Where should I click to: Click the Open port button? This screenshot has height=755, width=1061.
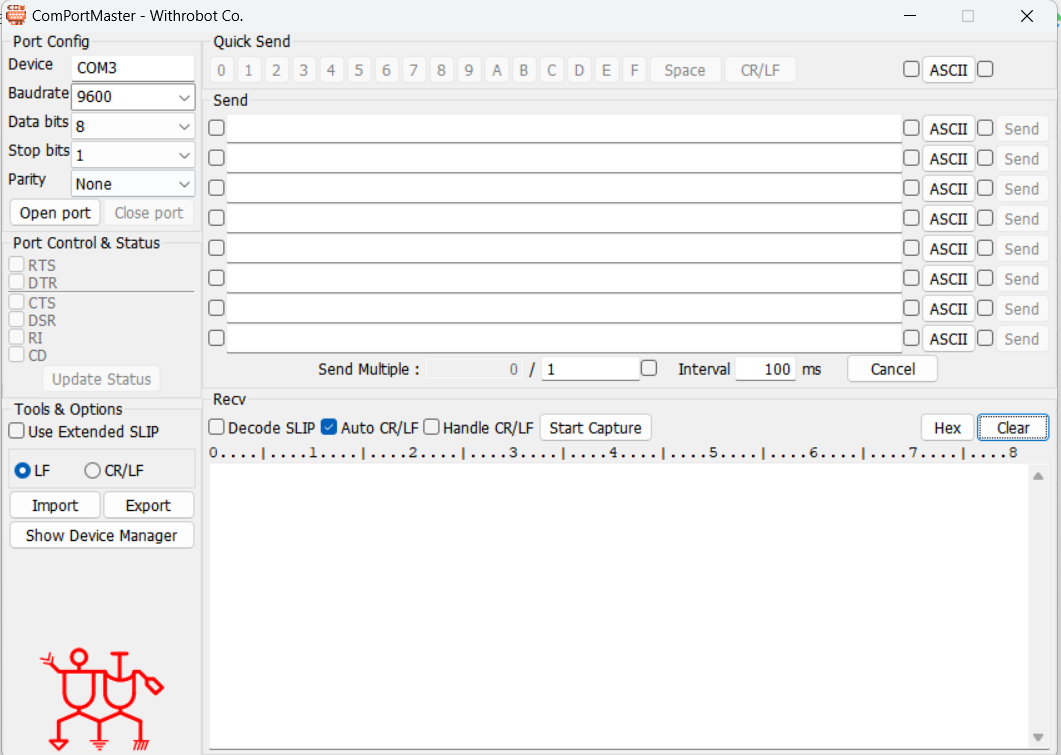(55, 213)
